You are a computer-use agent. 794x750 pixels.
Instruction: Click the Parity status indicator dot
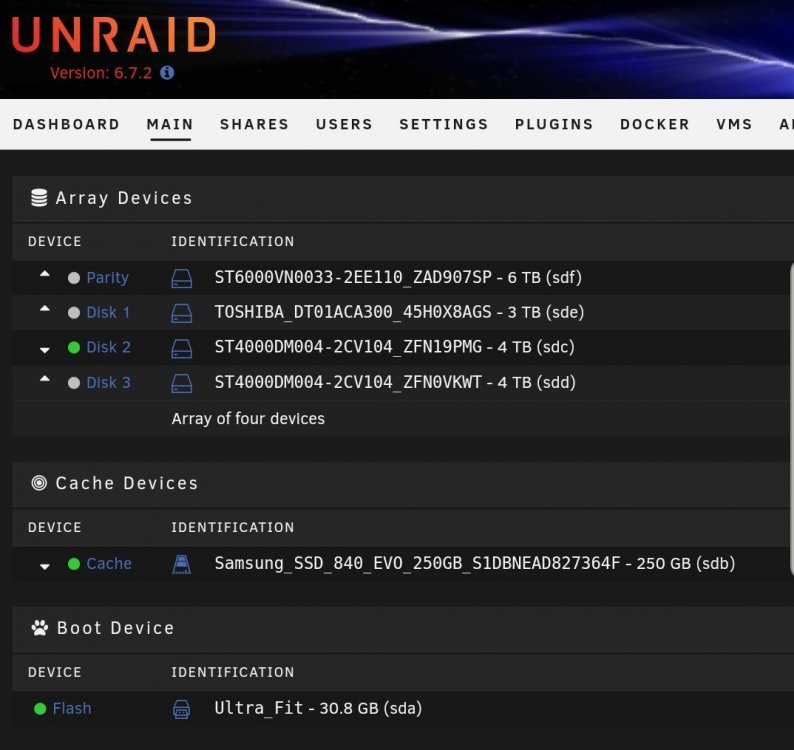74,278
